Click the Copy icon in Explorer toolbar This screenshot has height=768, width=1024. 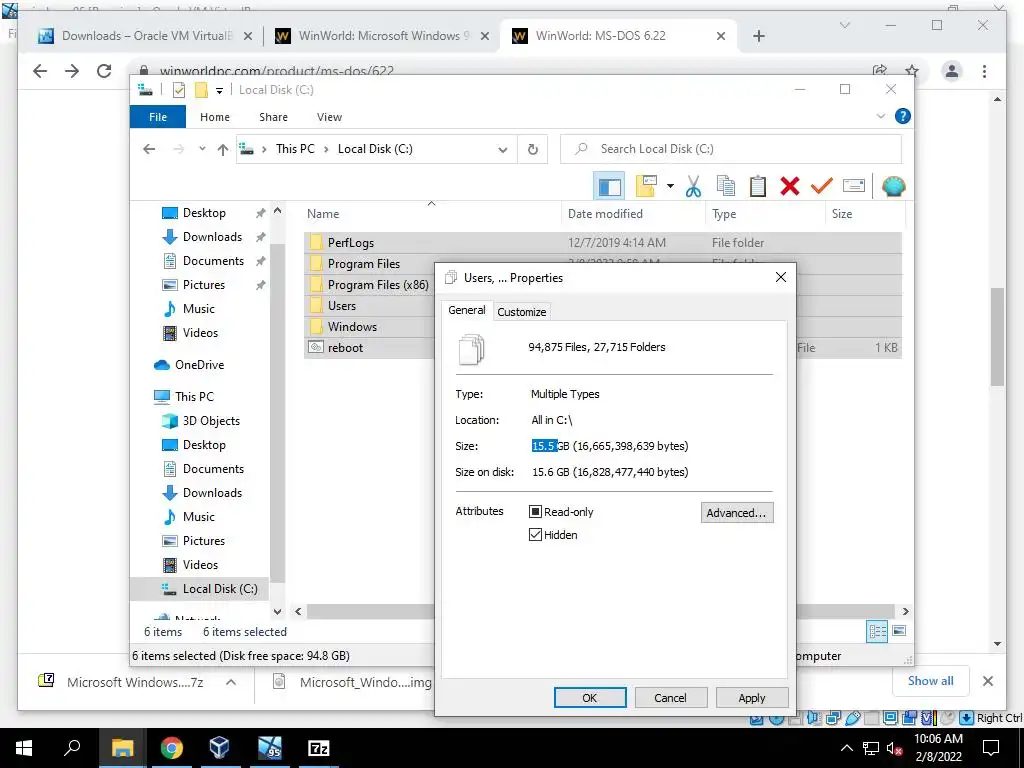(x=726, y=186)
